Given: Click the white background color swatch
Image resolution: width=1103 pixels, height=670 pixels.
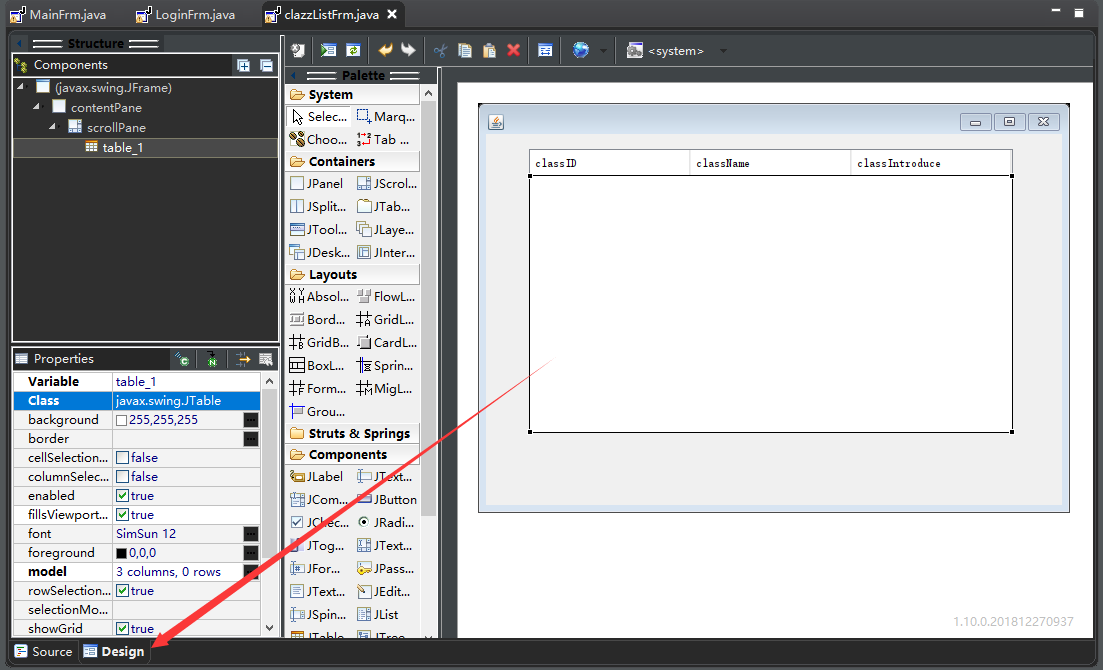Looking at the screenshot, I should pos(122,420).
